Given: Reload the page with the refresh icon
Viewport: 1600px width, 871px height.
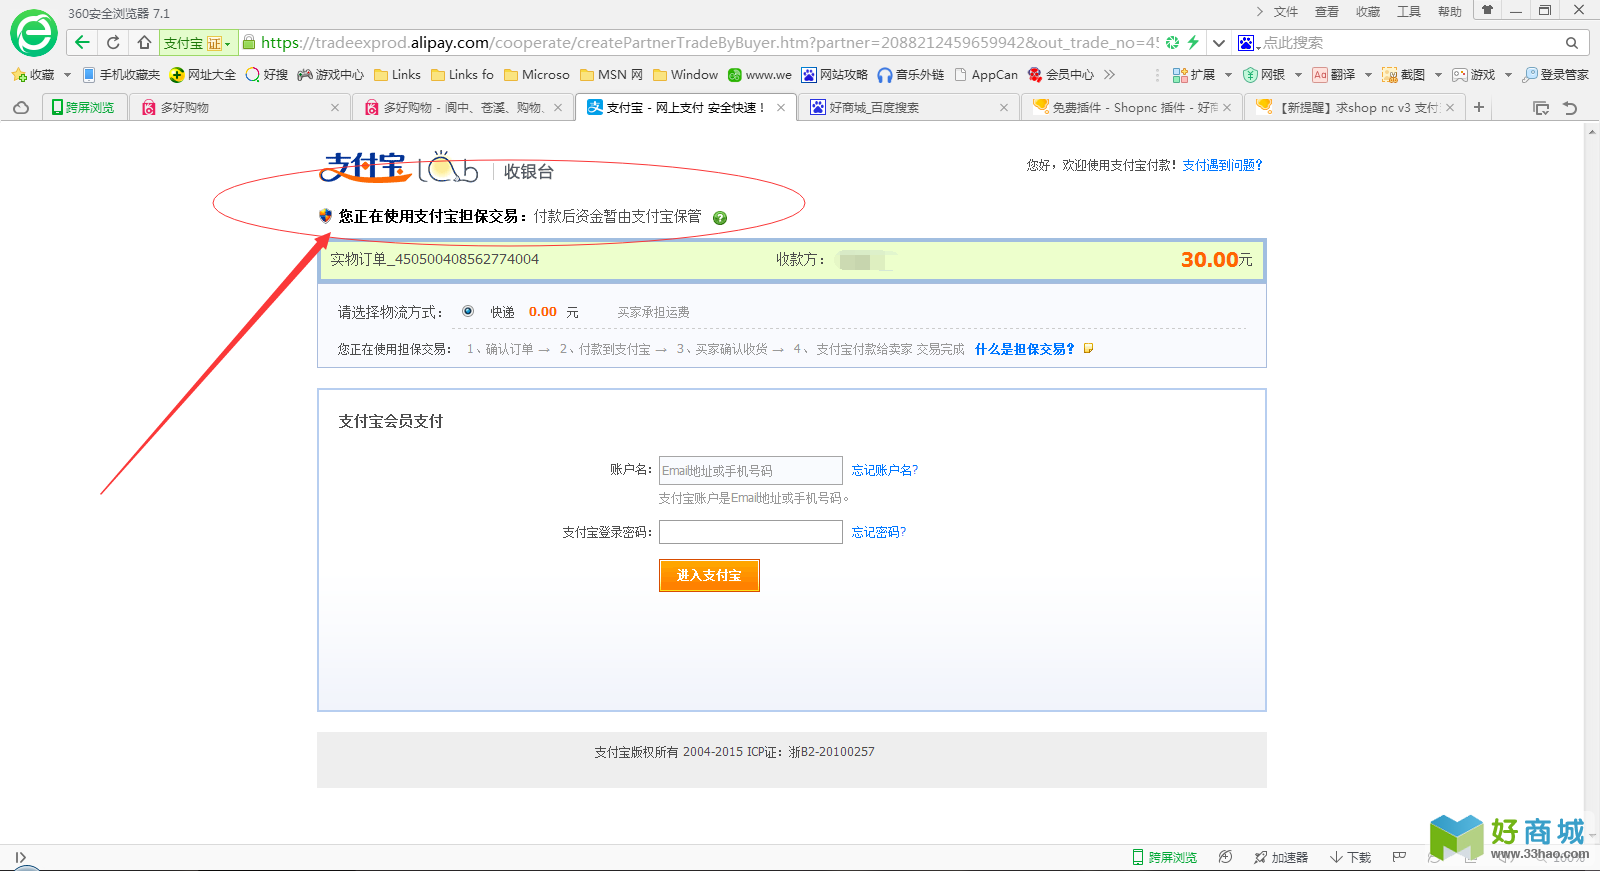Looking at the screenshot, I should click(113, 42).
